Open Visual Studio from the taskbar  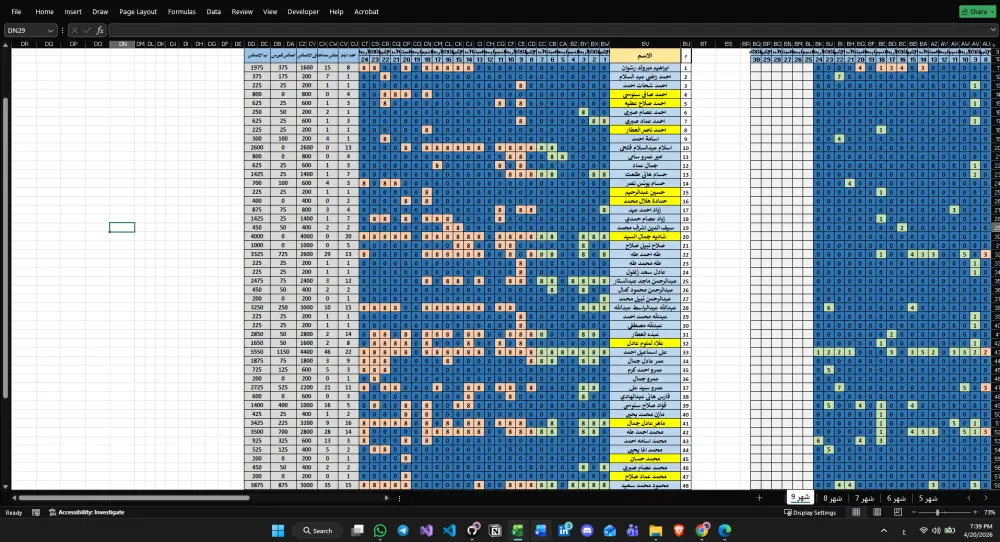(x=426, y=531)
